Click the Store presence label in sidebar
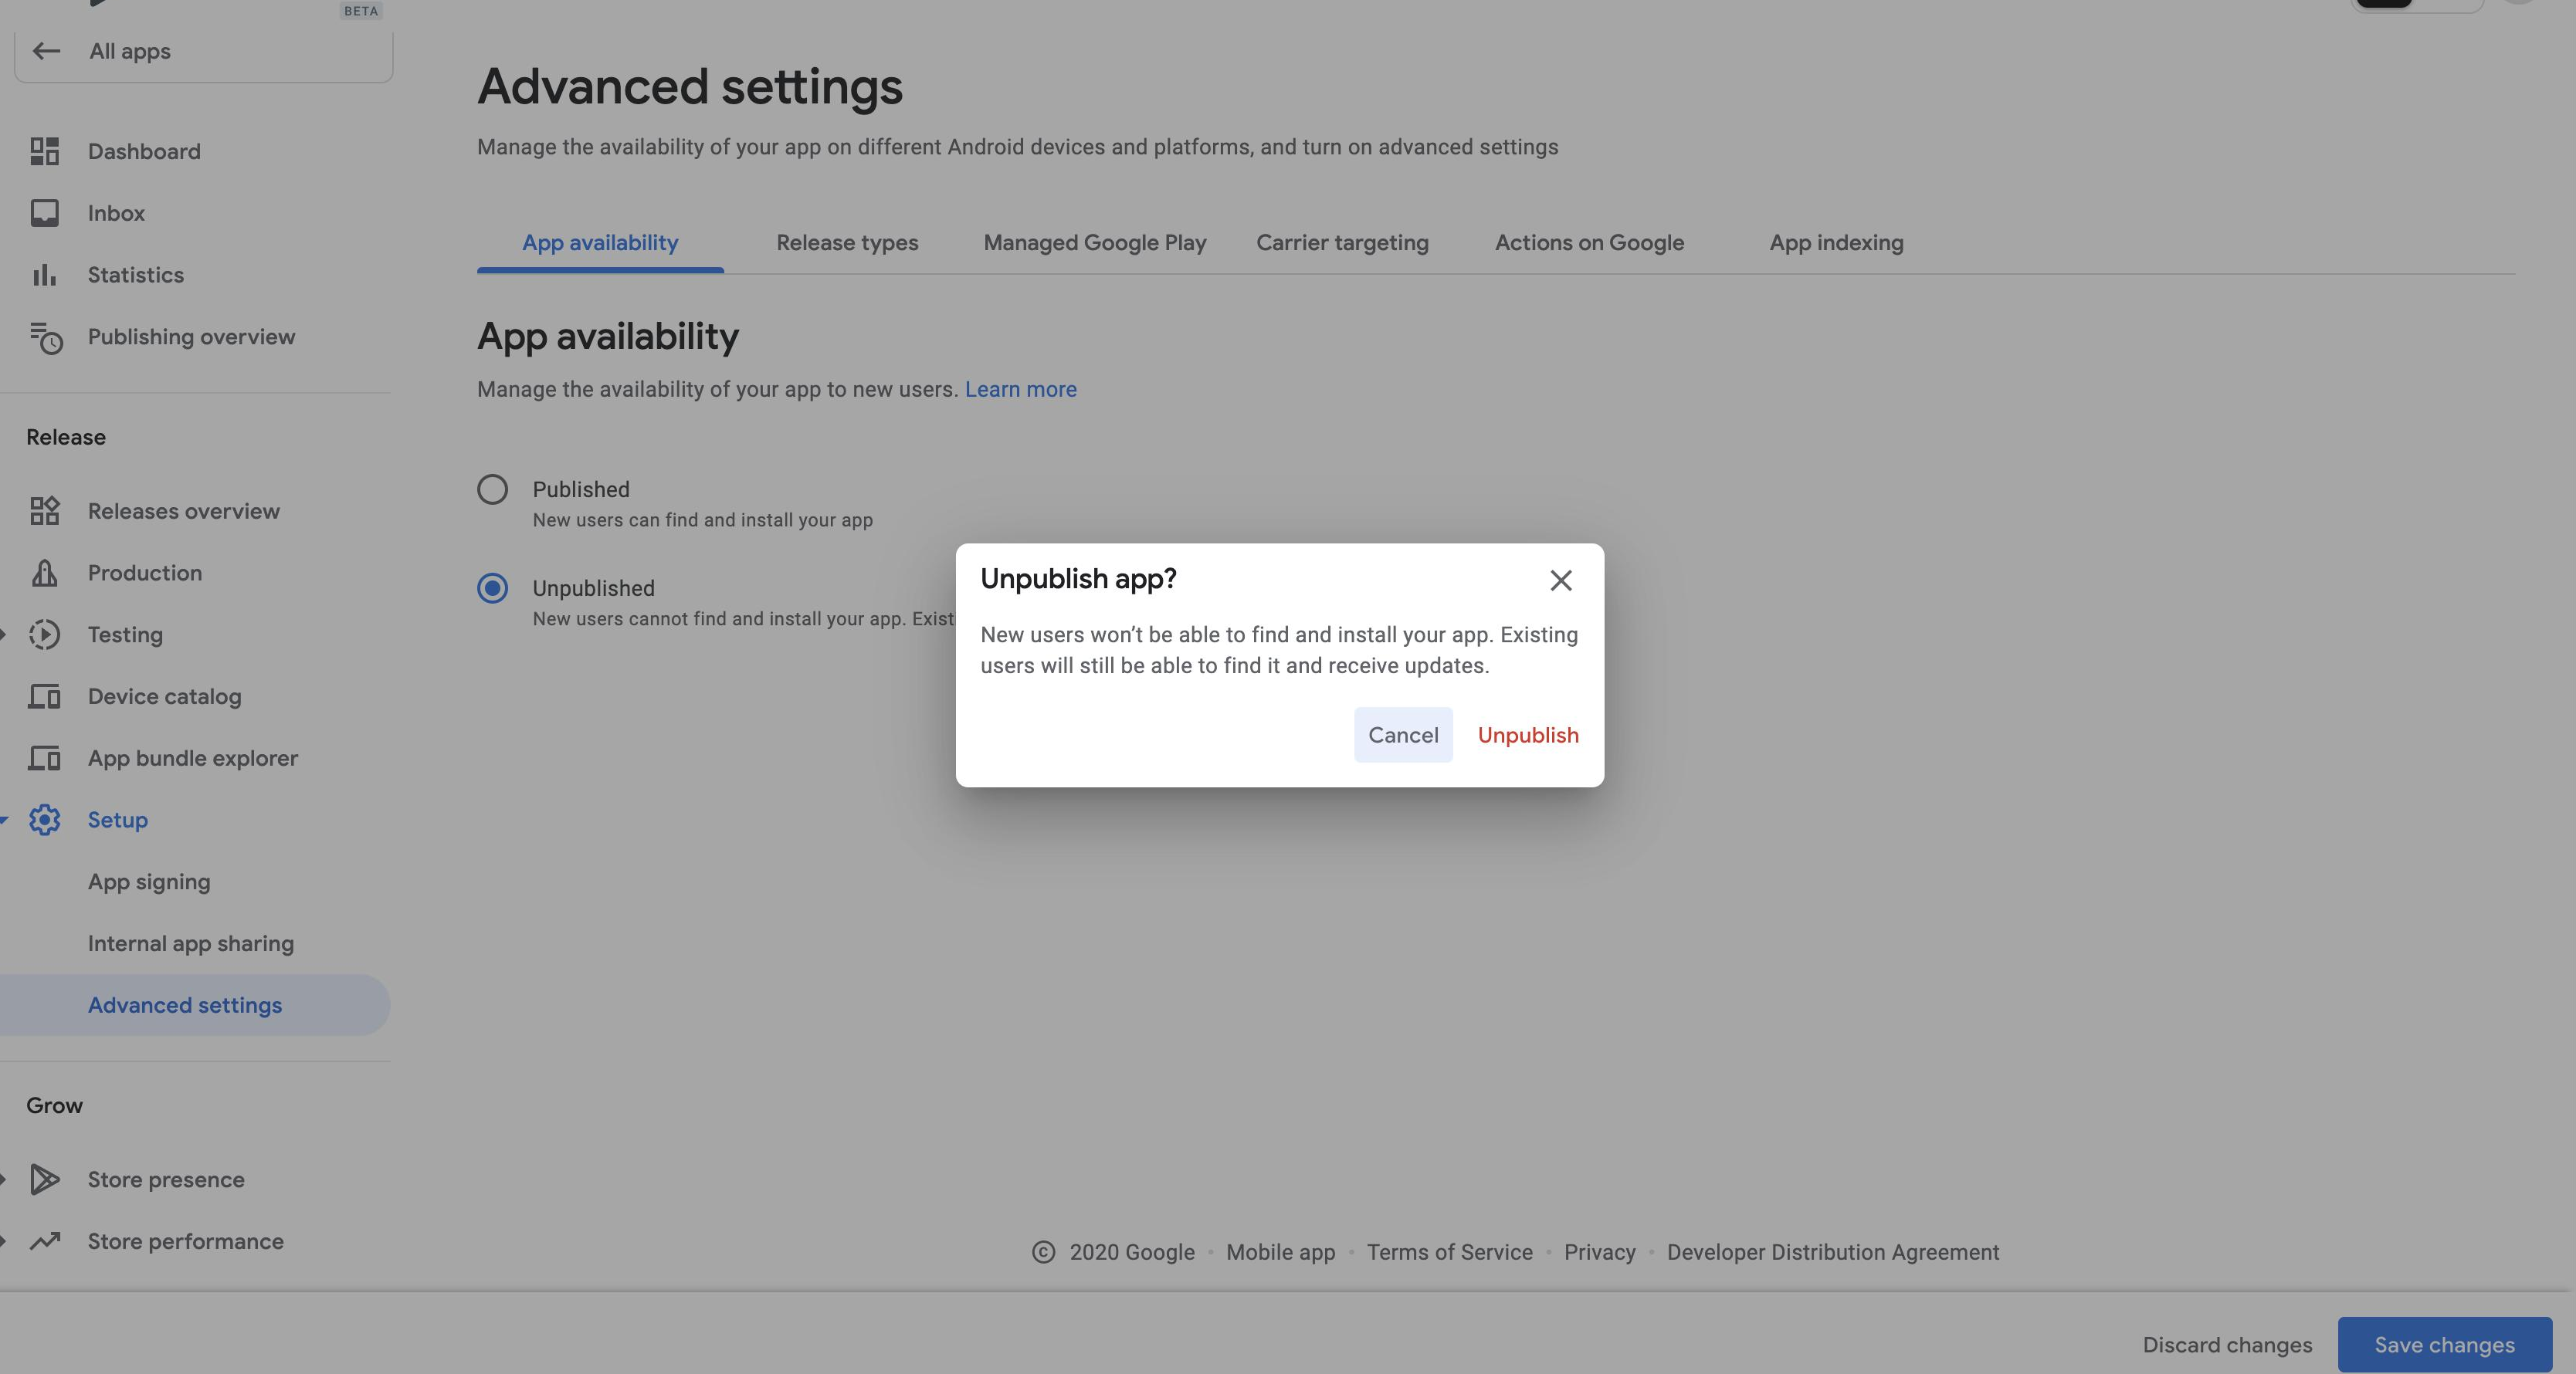The width and height of the screenshot is (2576, 1374). [x=166, y=1179]
